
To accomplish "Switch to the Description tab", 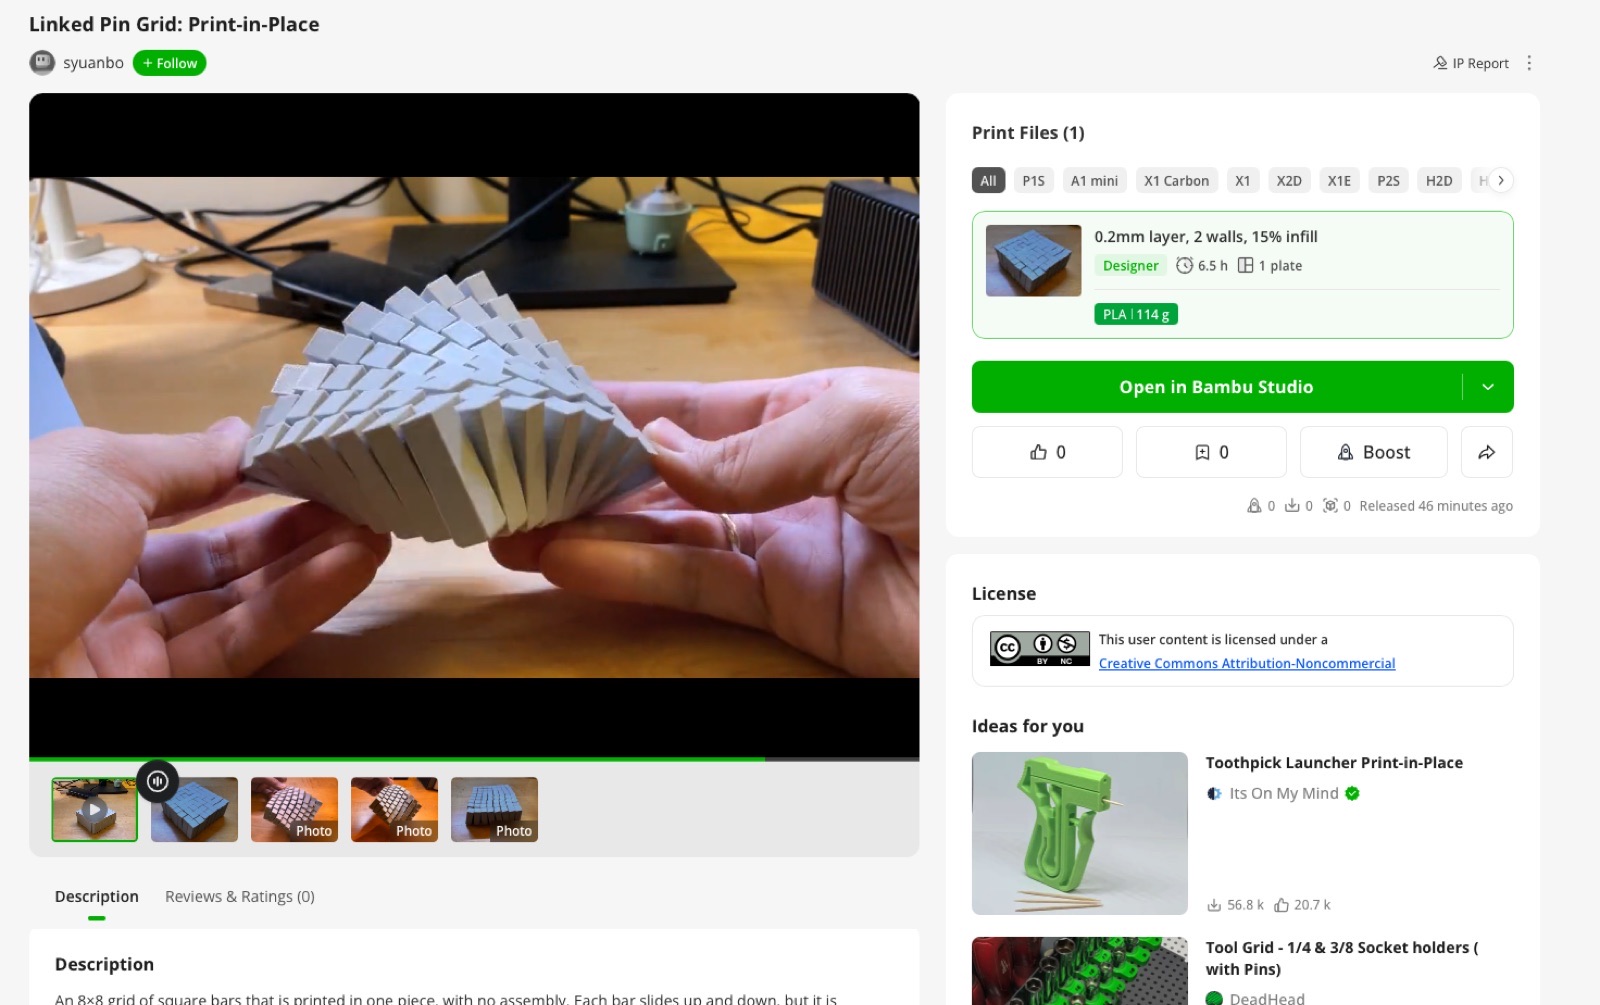I will point(96,896).
